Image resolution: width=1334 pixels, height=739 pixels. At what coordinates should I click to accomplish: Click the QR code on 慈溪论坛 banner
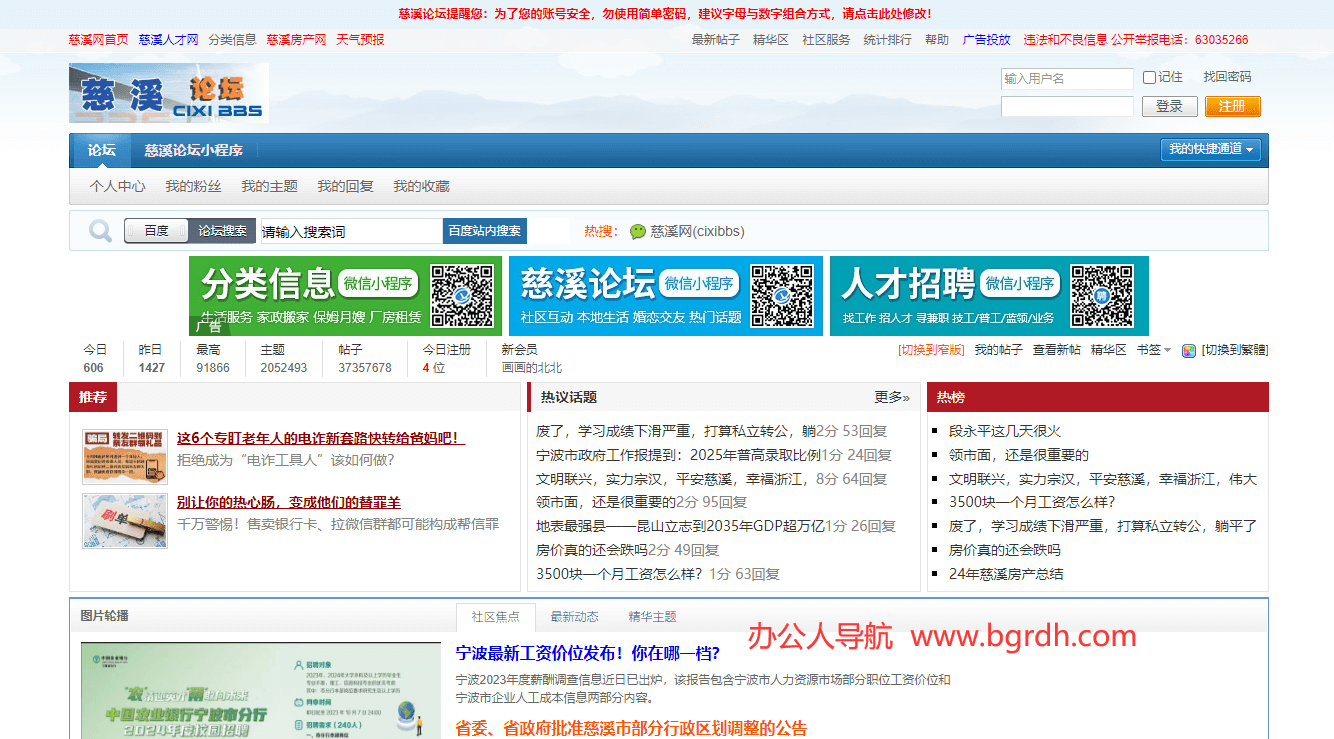pos(782,296)
